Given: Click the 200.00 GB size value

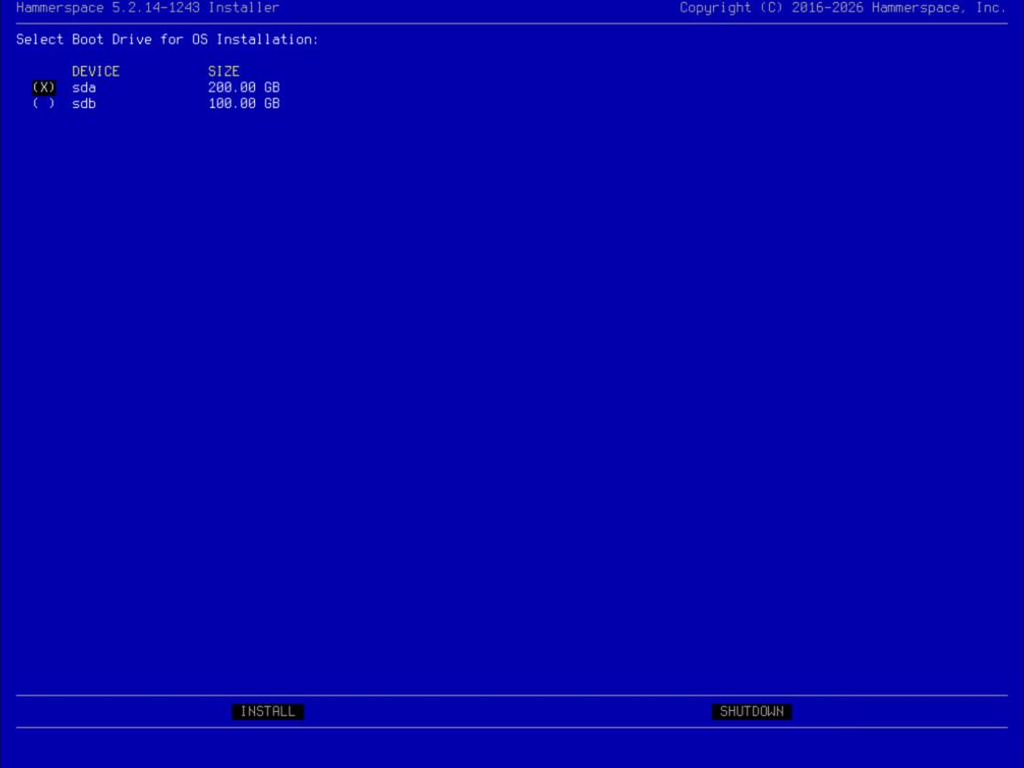Looking at the screenshot, I should pyautogui.click(x=244, y=88).
